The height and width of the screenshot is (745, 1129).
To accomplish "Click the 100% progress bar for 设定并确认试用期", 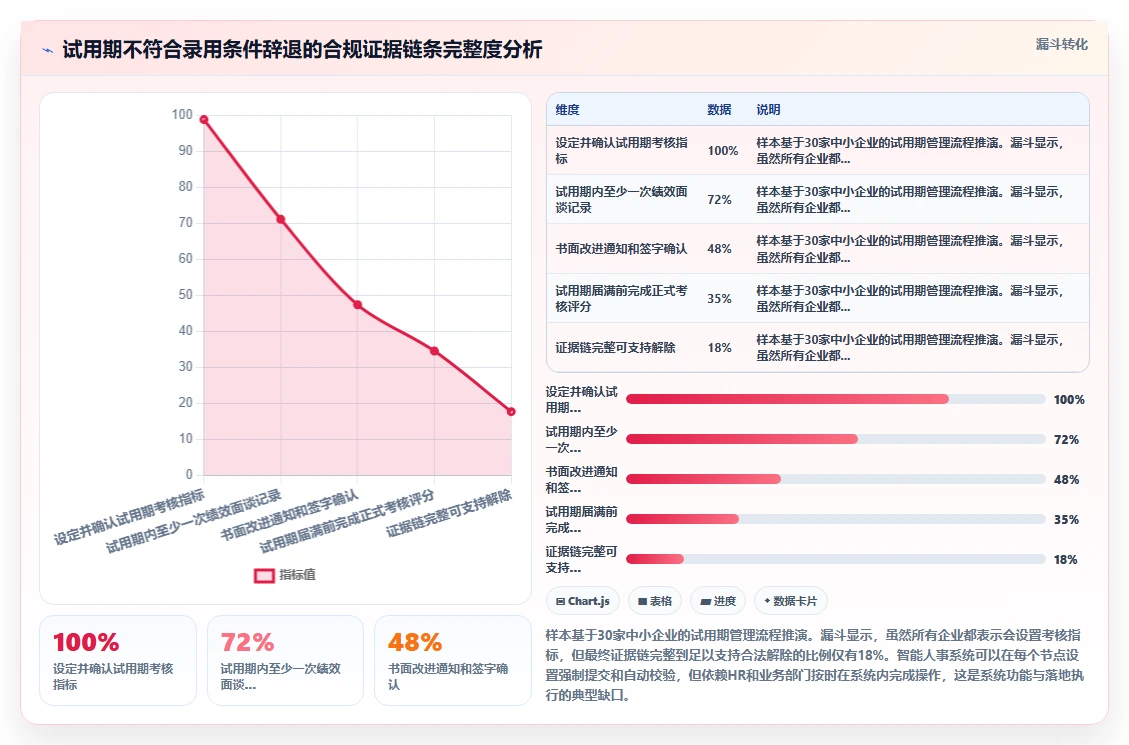I will 835,399.
